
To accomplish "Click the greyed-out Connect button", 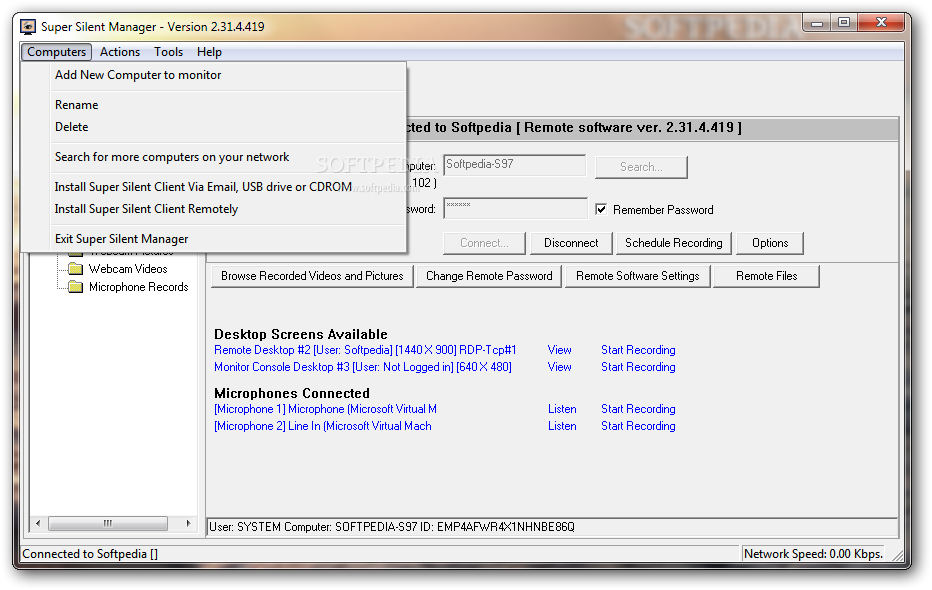I will [x=484, y=243].
